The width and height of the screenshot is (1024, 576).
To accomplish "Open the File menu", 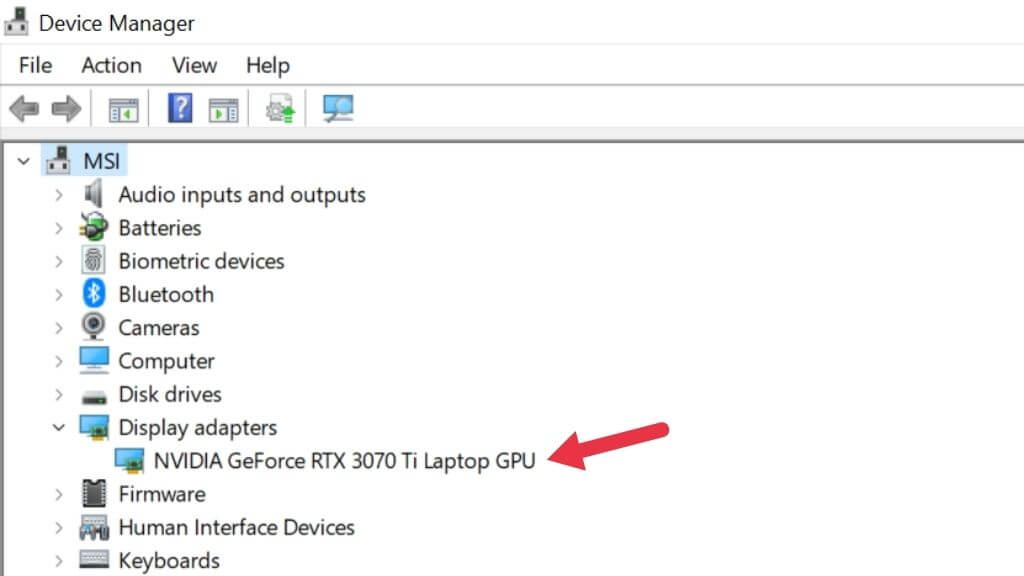I will click(35, 65).
